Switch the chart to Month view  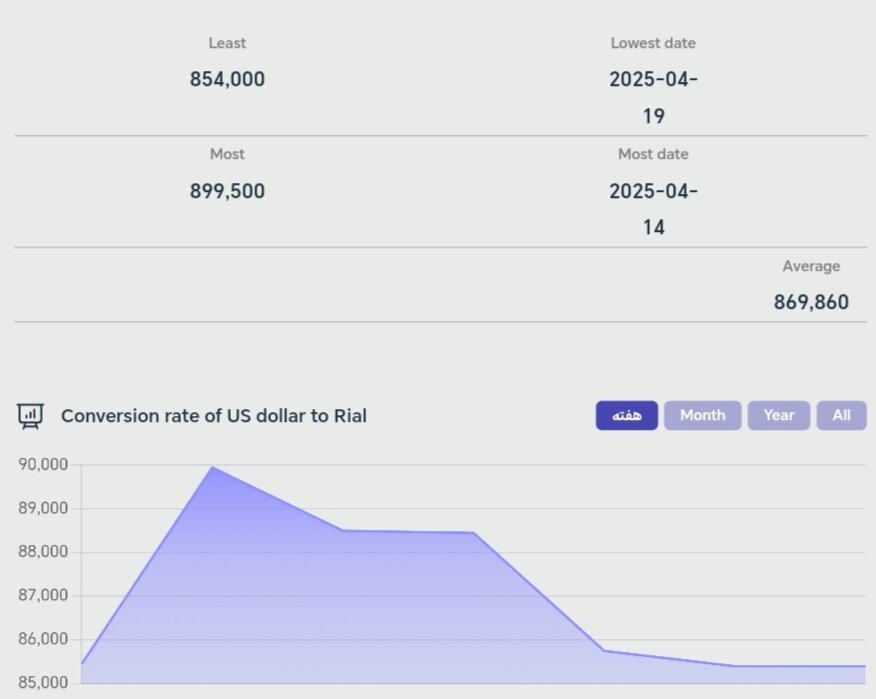702,416
